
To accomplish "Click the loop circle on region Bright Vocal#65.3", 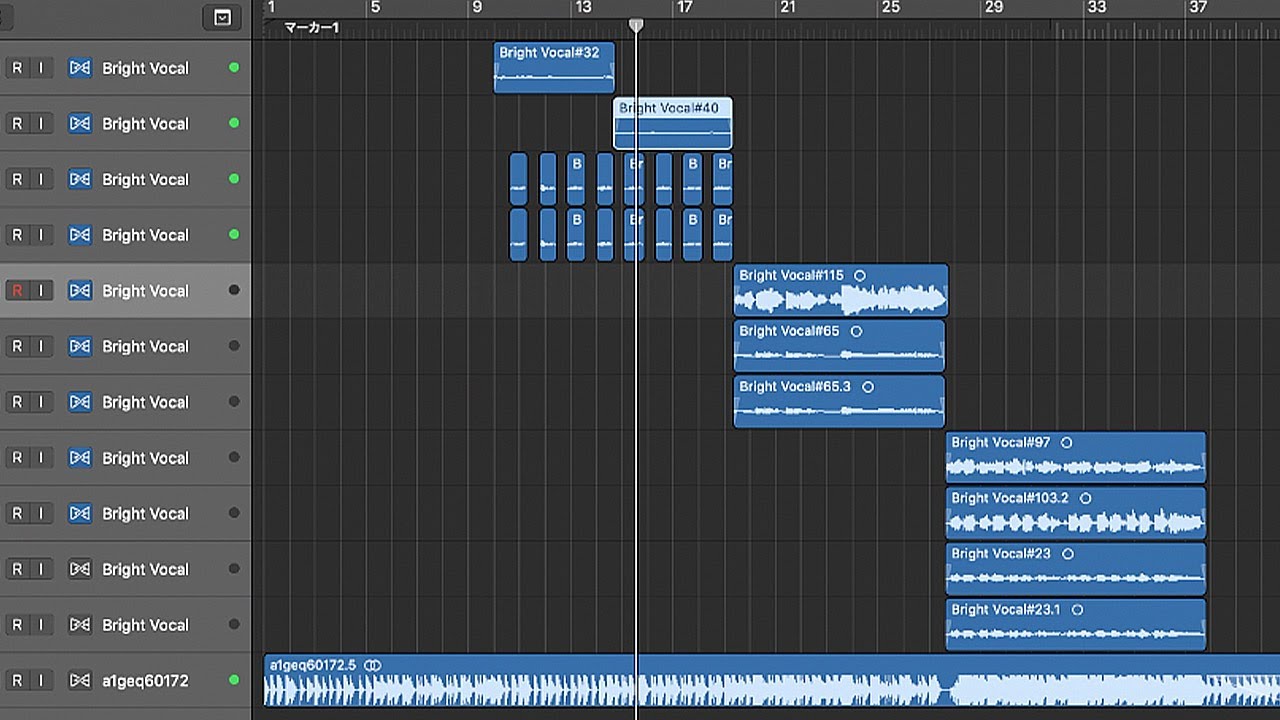I will click(x=868, y=387).
